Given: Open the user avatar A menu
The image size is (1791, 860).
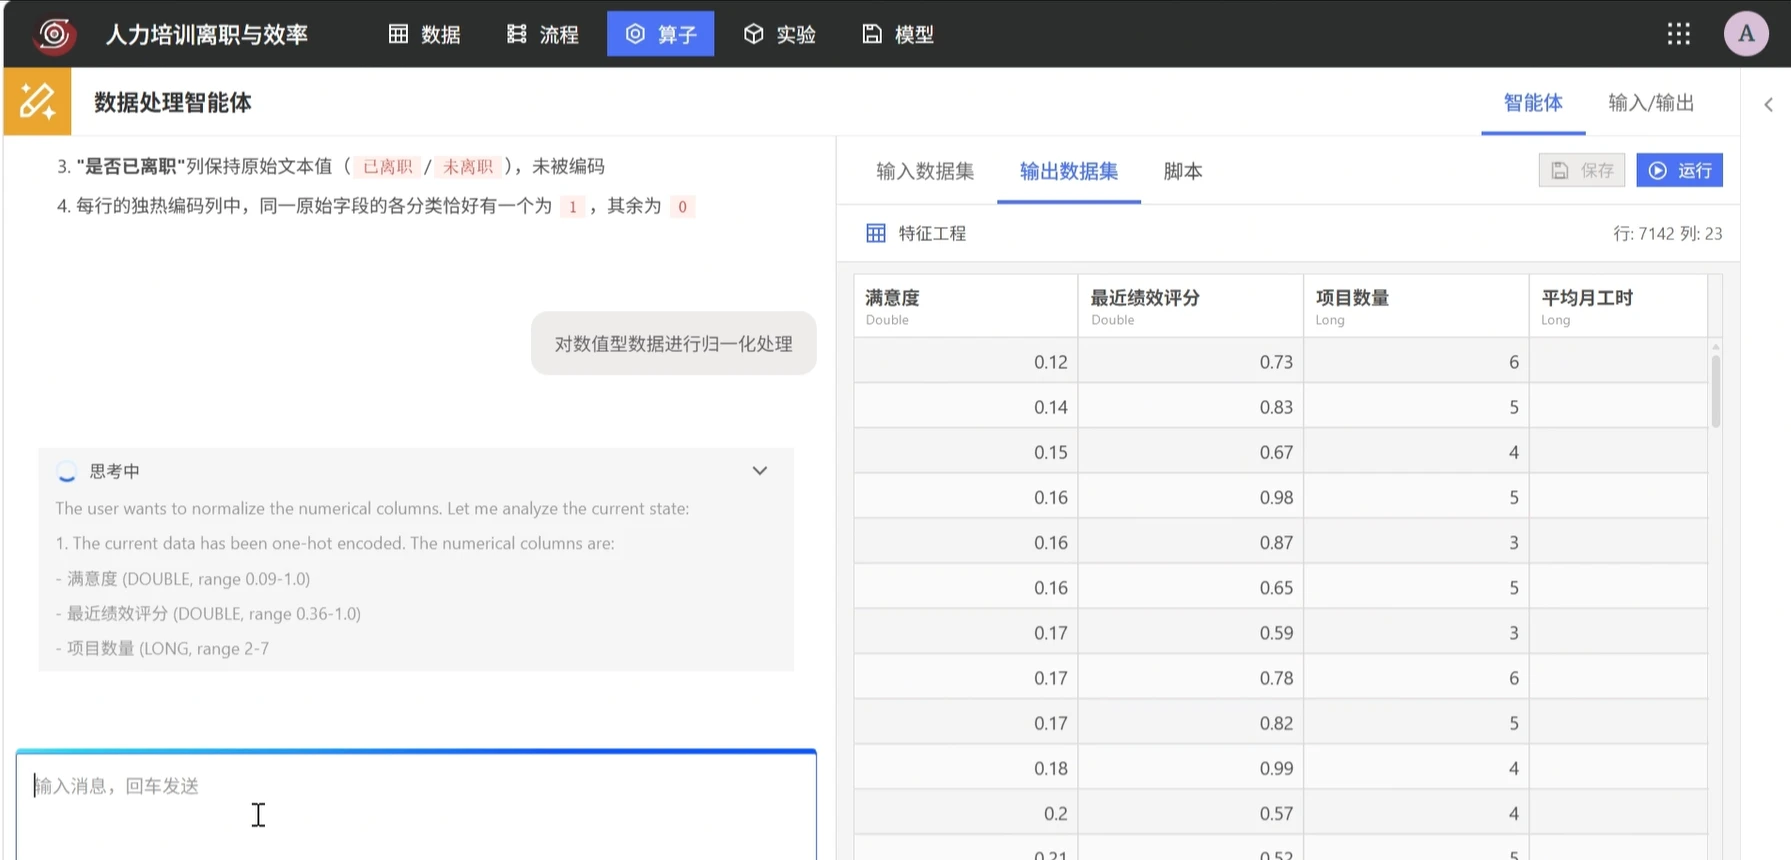Looking at the screenshot, I should [x=1746, y=34].
